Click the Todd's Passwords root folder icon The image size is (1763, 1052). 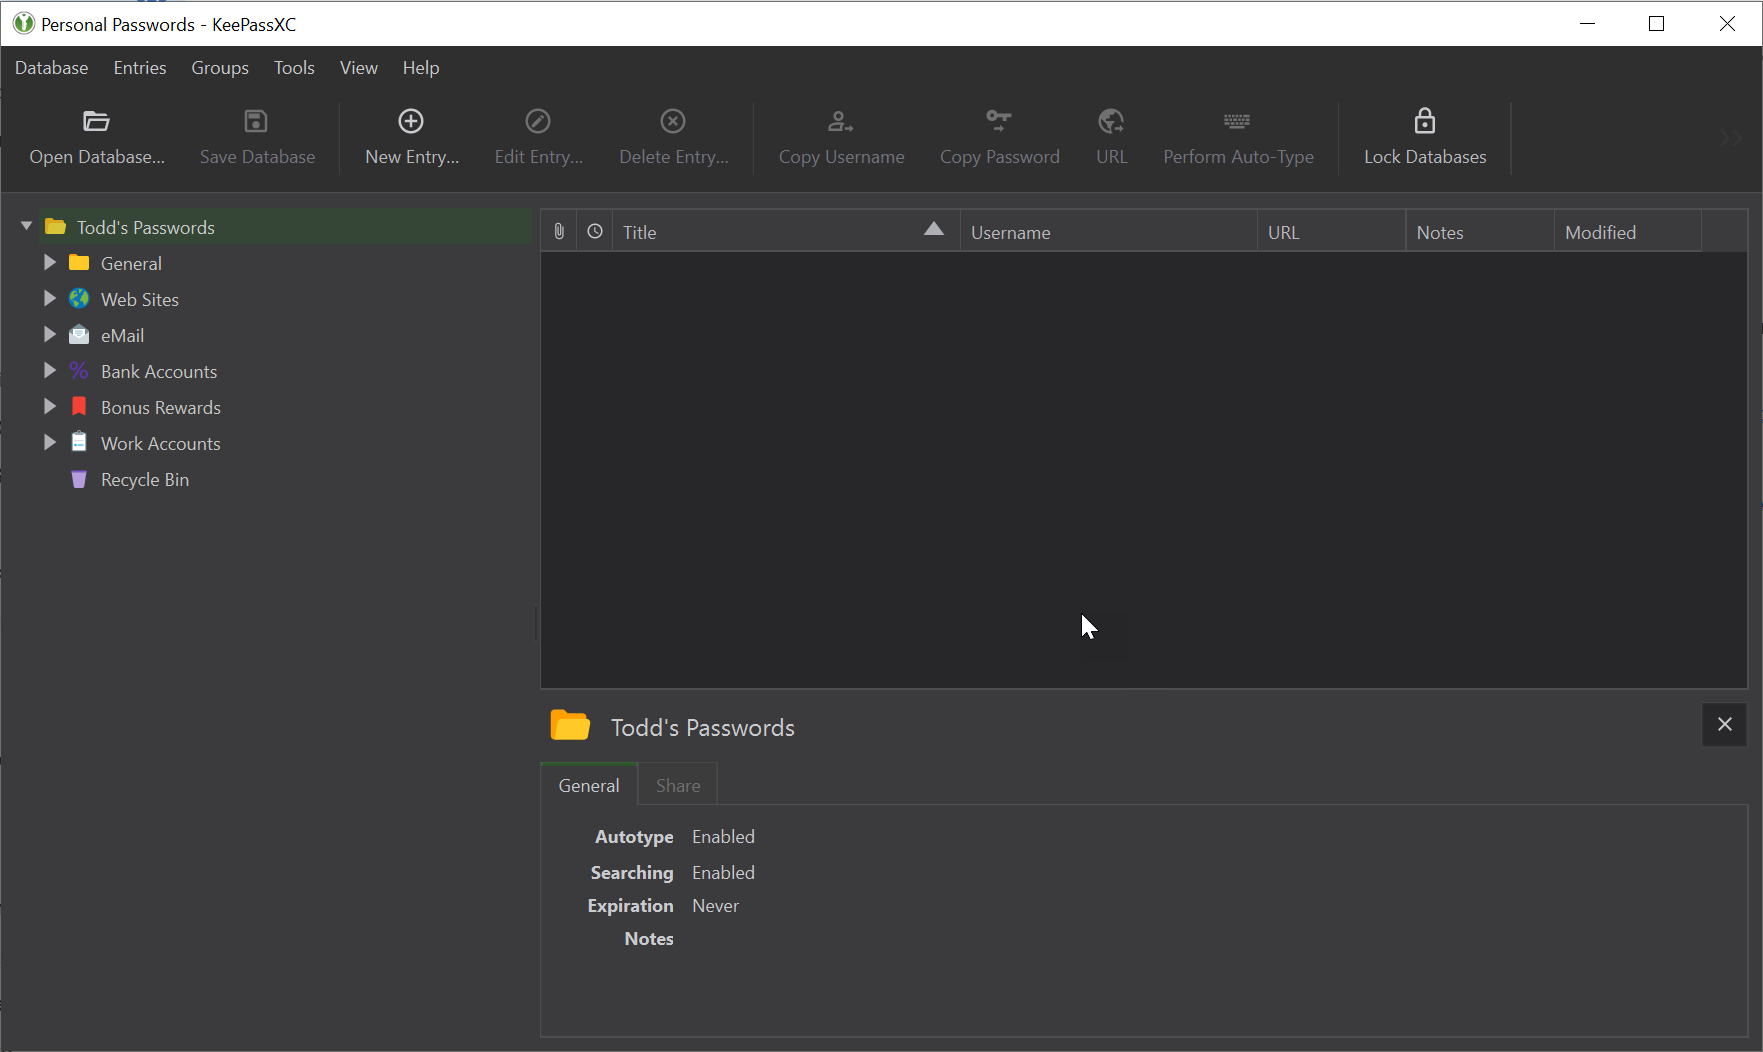[56, 227]
